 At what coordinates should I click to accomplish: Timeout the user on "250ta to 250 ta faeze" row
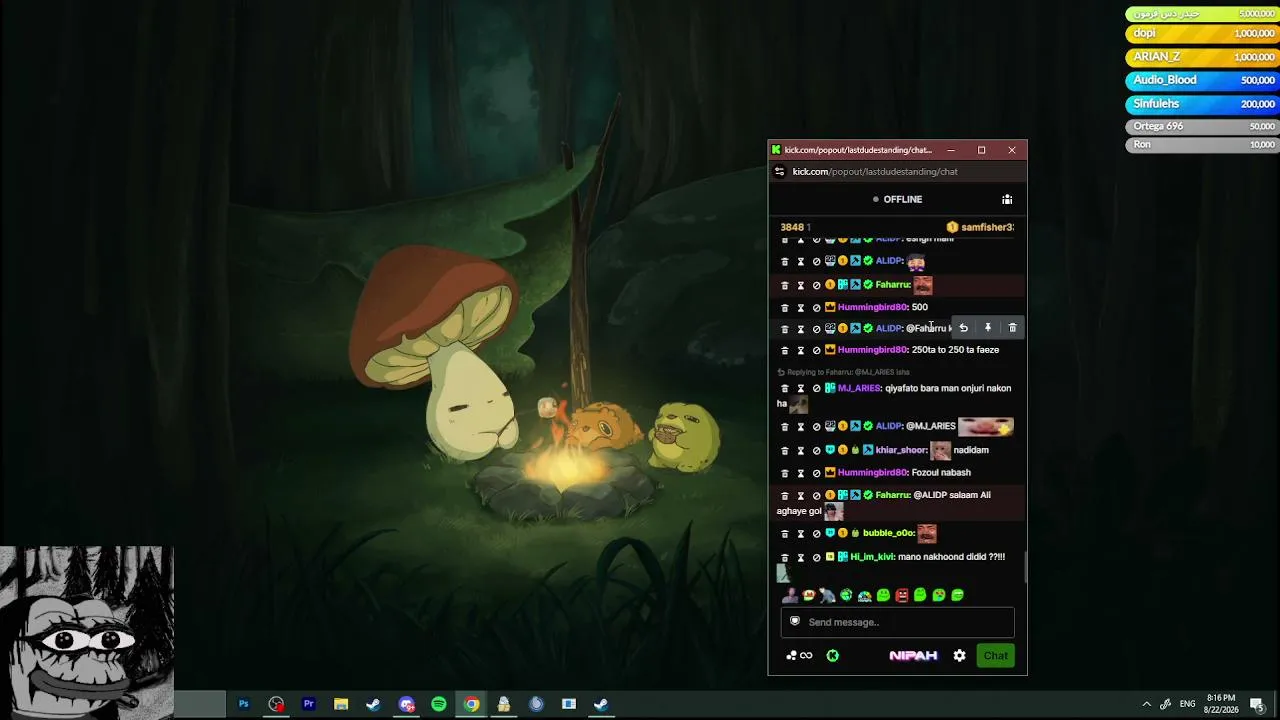(x=801, y=351)
